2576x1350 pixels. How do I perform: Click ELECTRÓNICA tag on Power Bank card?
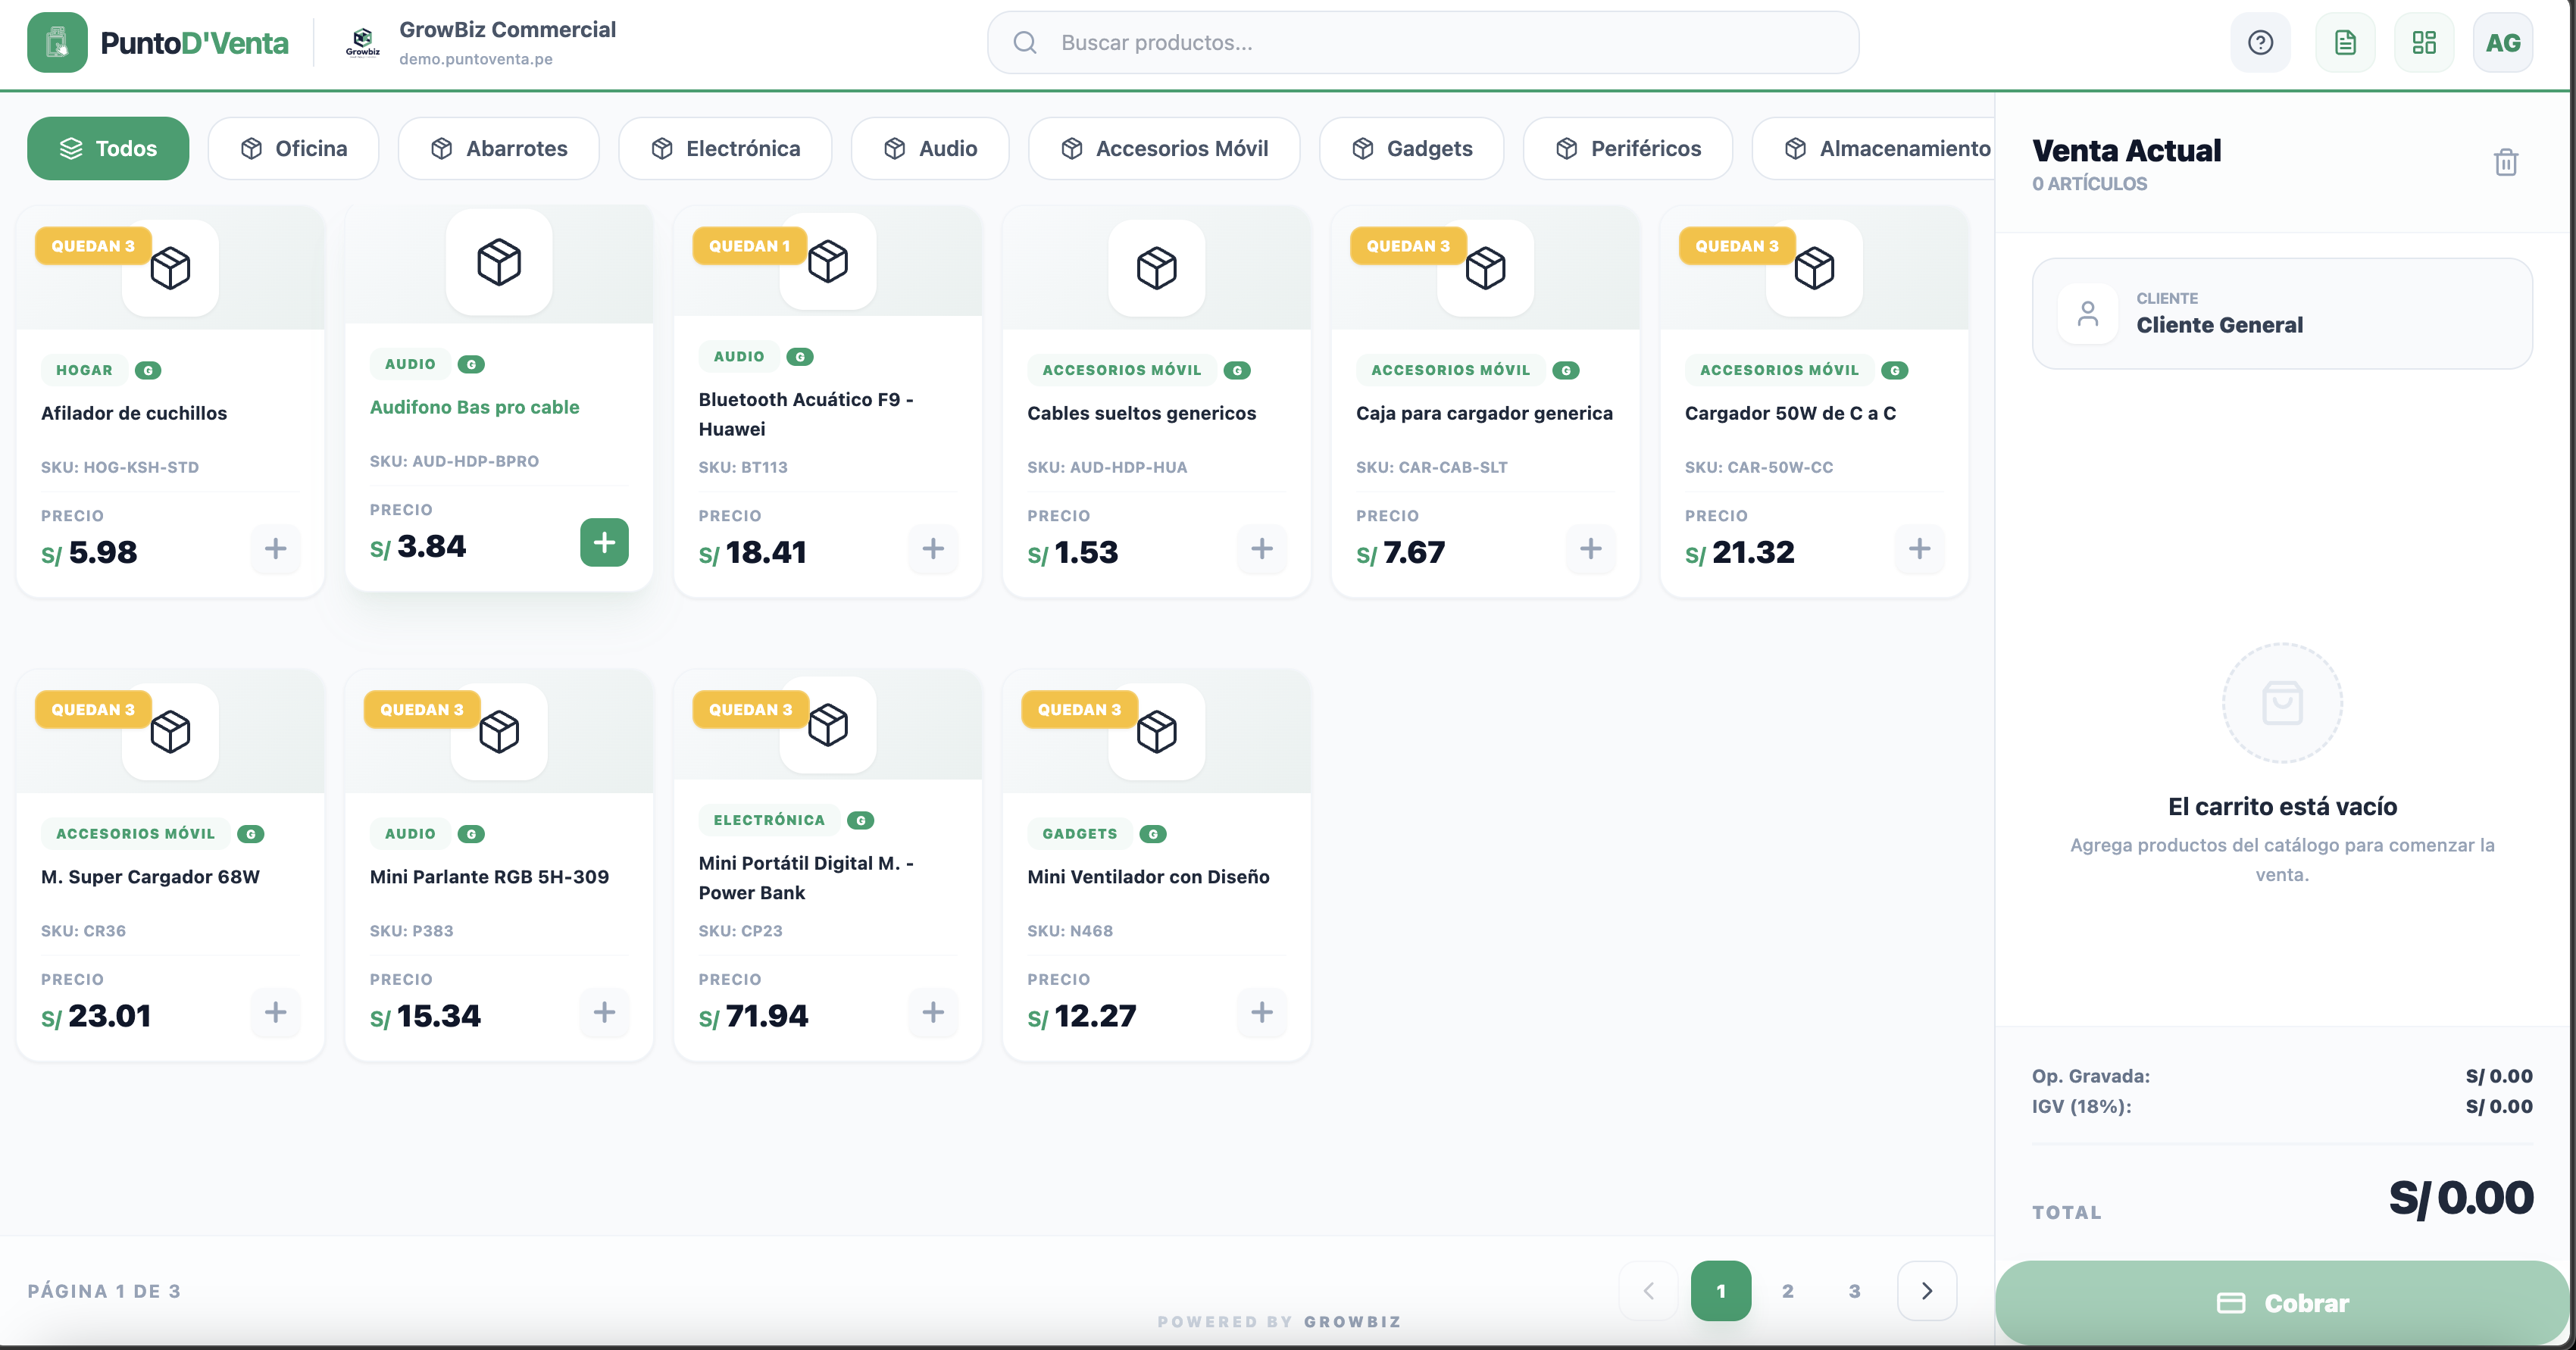click(769, 820)
